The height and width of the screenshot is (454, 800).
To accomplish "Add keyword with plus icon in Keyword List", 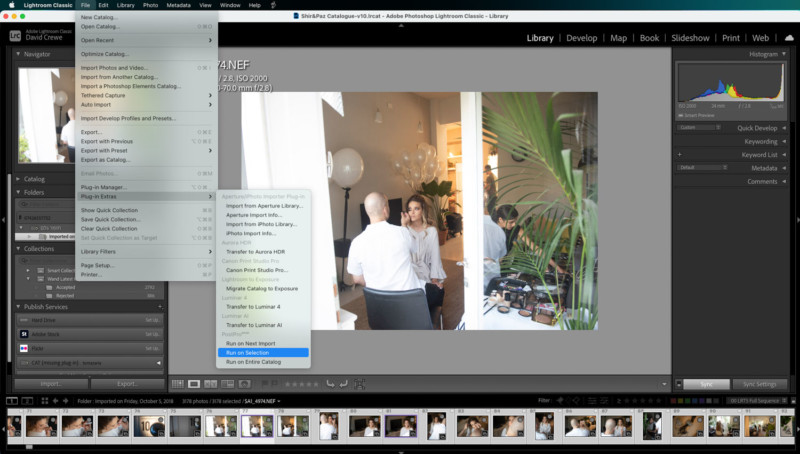I will click(679, 155).
